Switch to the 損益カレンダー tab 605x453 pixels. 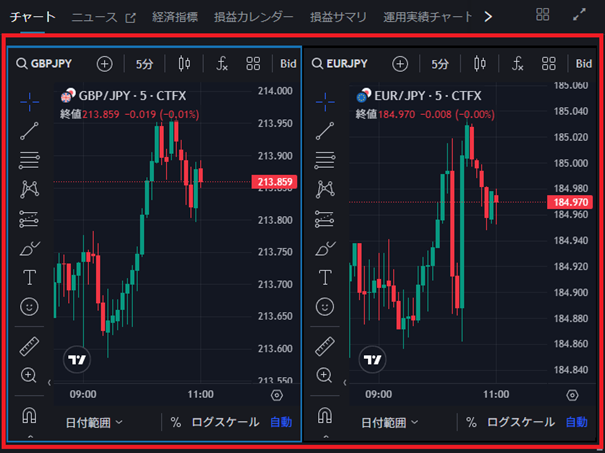(x=253, y=17)
